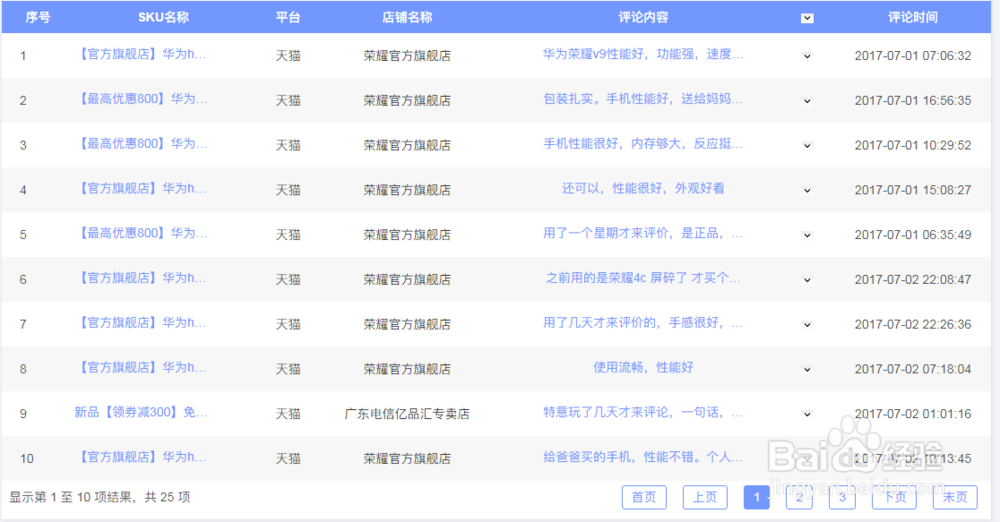
Task: Click the 店铺名称 column header
Action: click(x=407, y=18)
